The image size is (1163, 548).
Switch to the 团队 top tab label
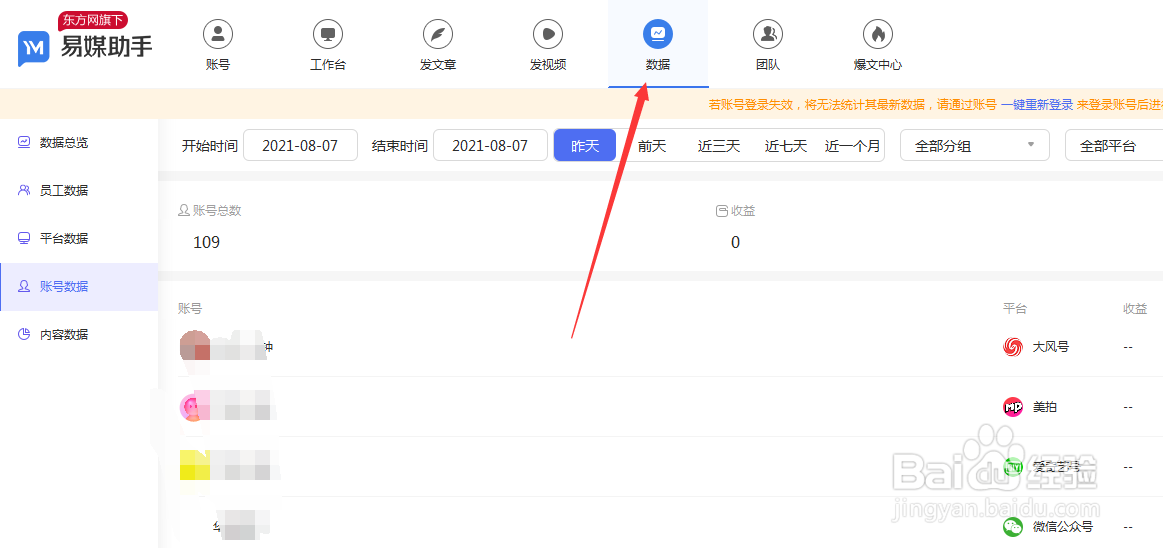768,65
